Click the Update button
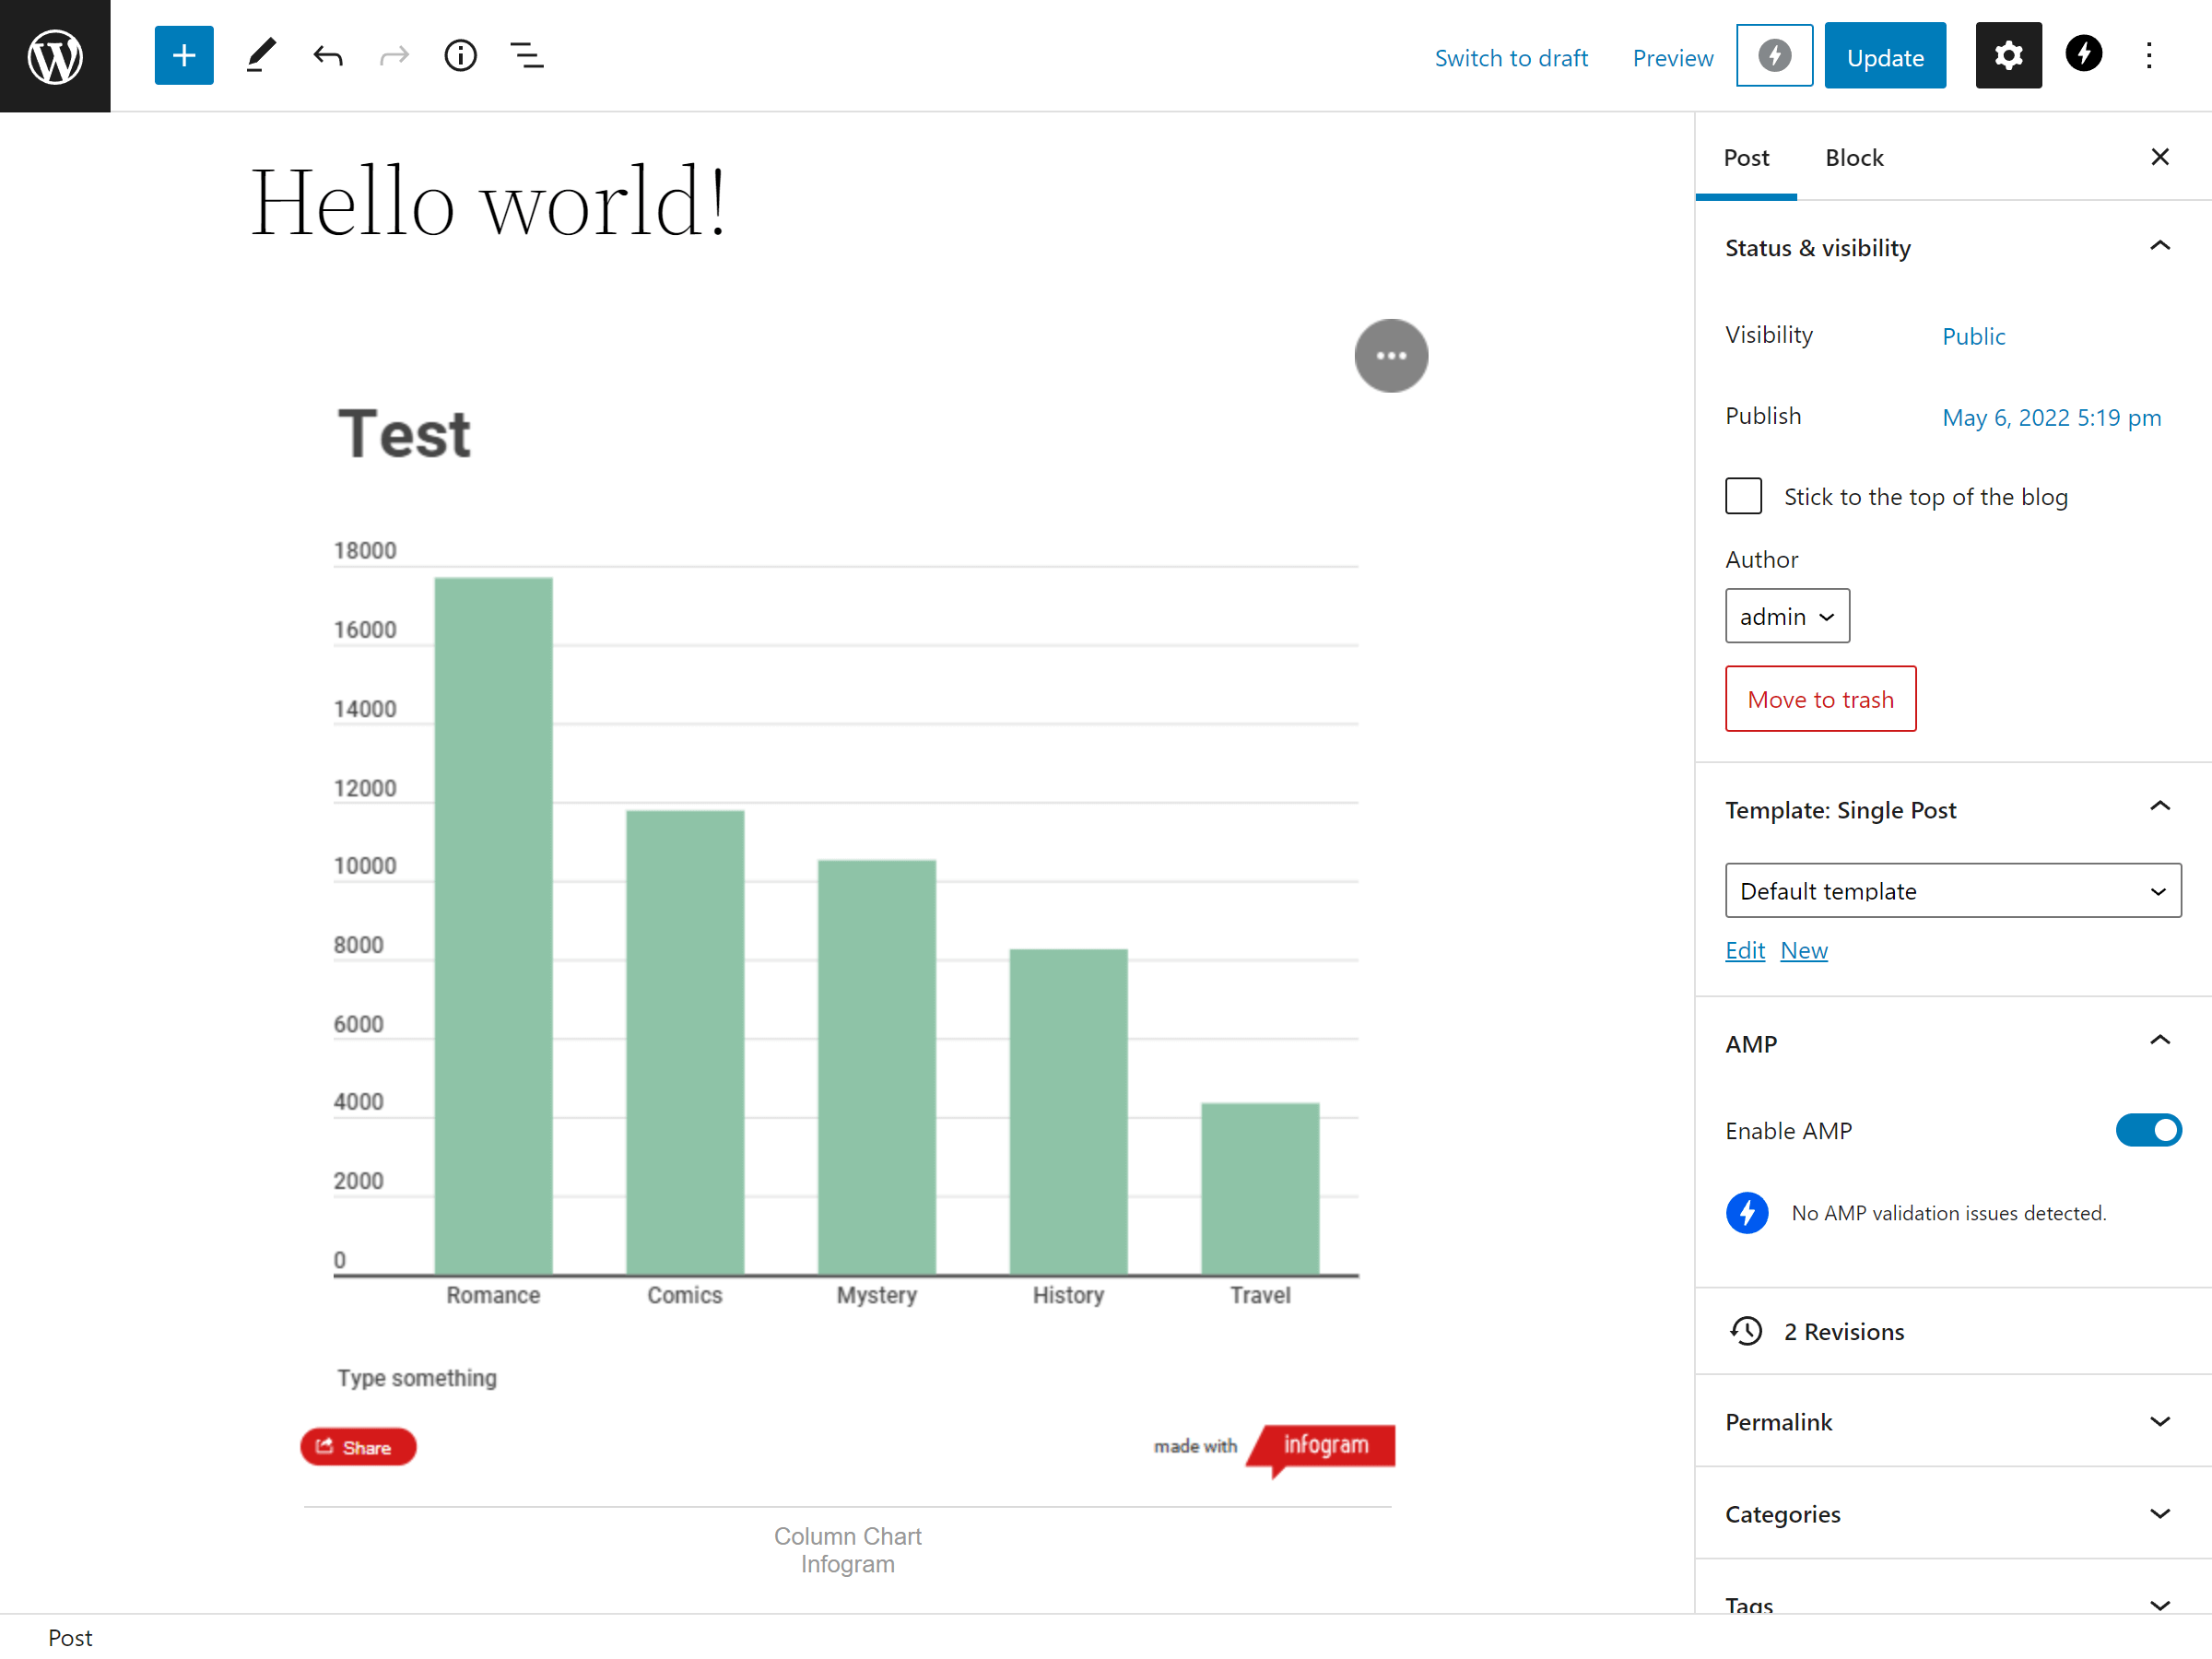Screen dimensions: 2212x1659 coord(1885,56)
